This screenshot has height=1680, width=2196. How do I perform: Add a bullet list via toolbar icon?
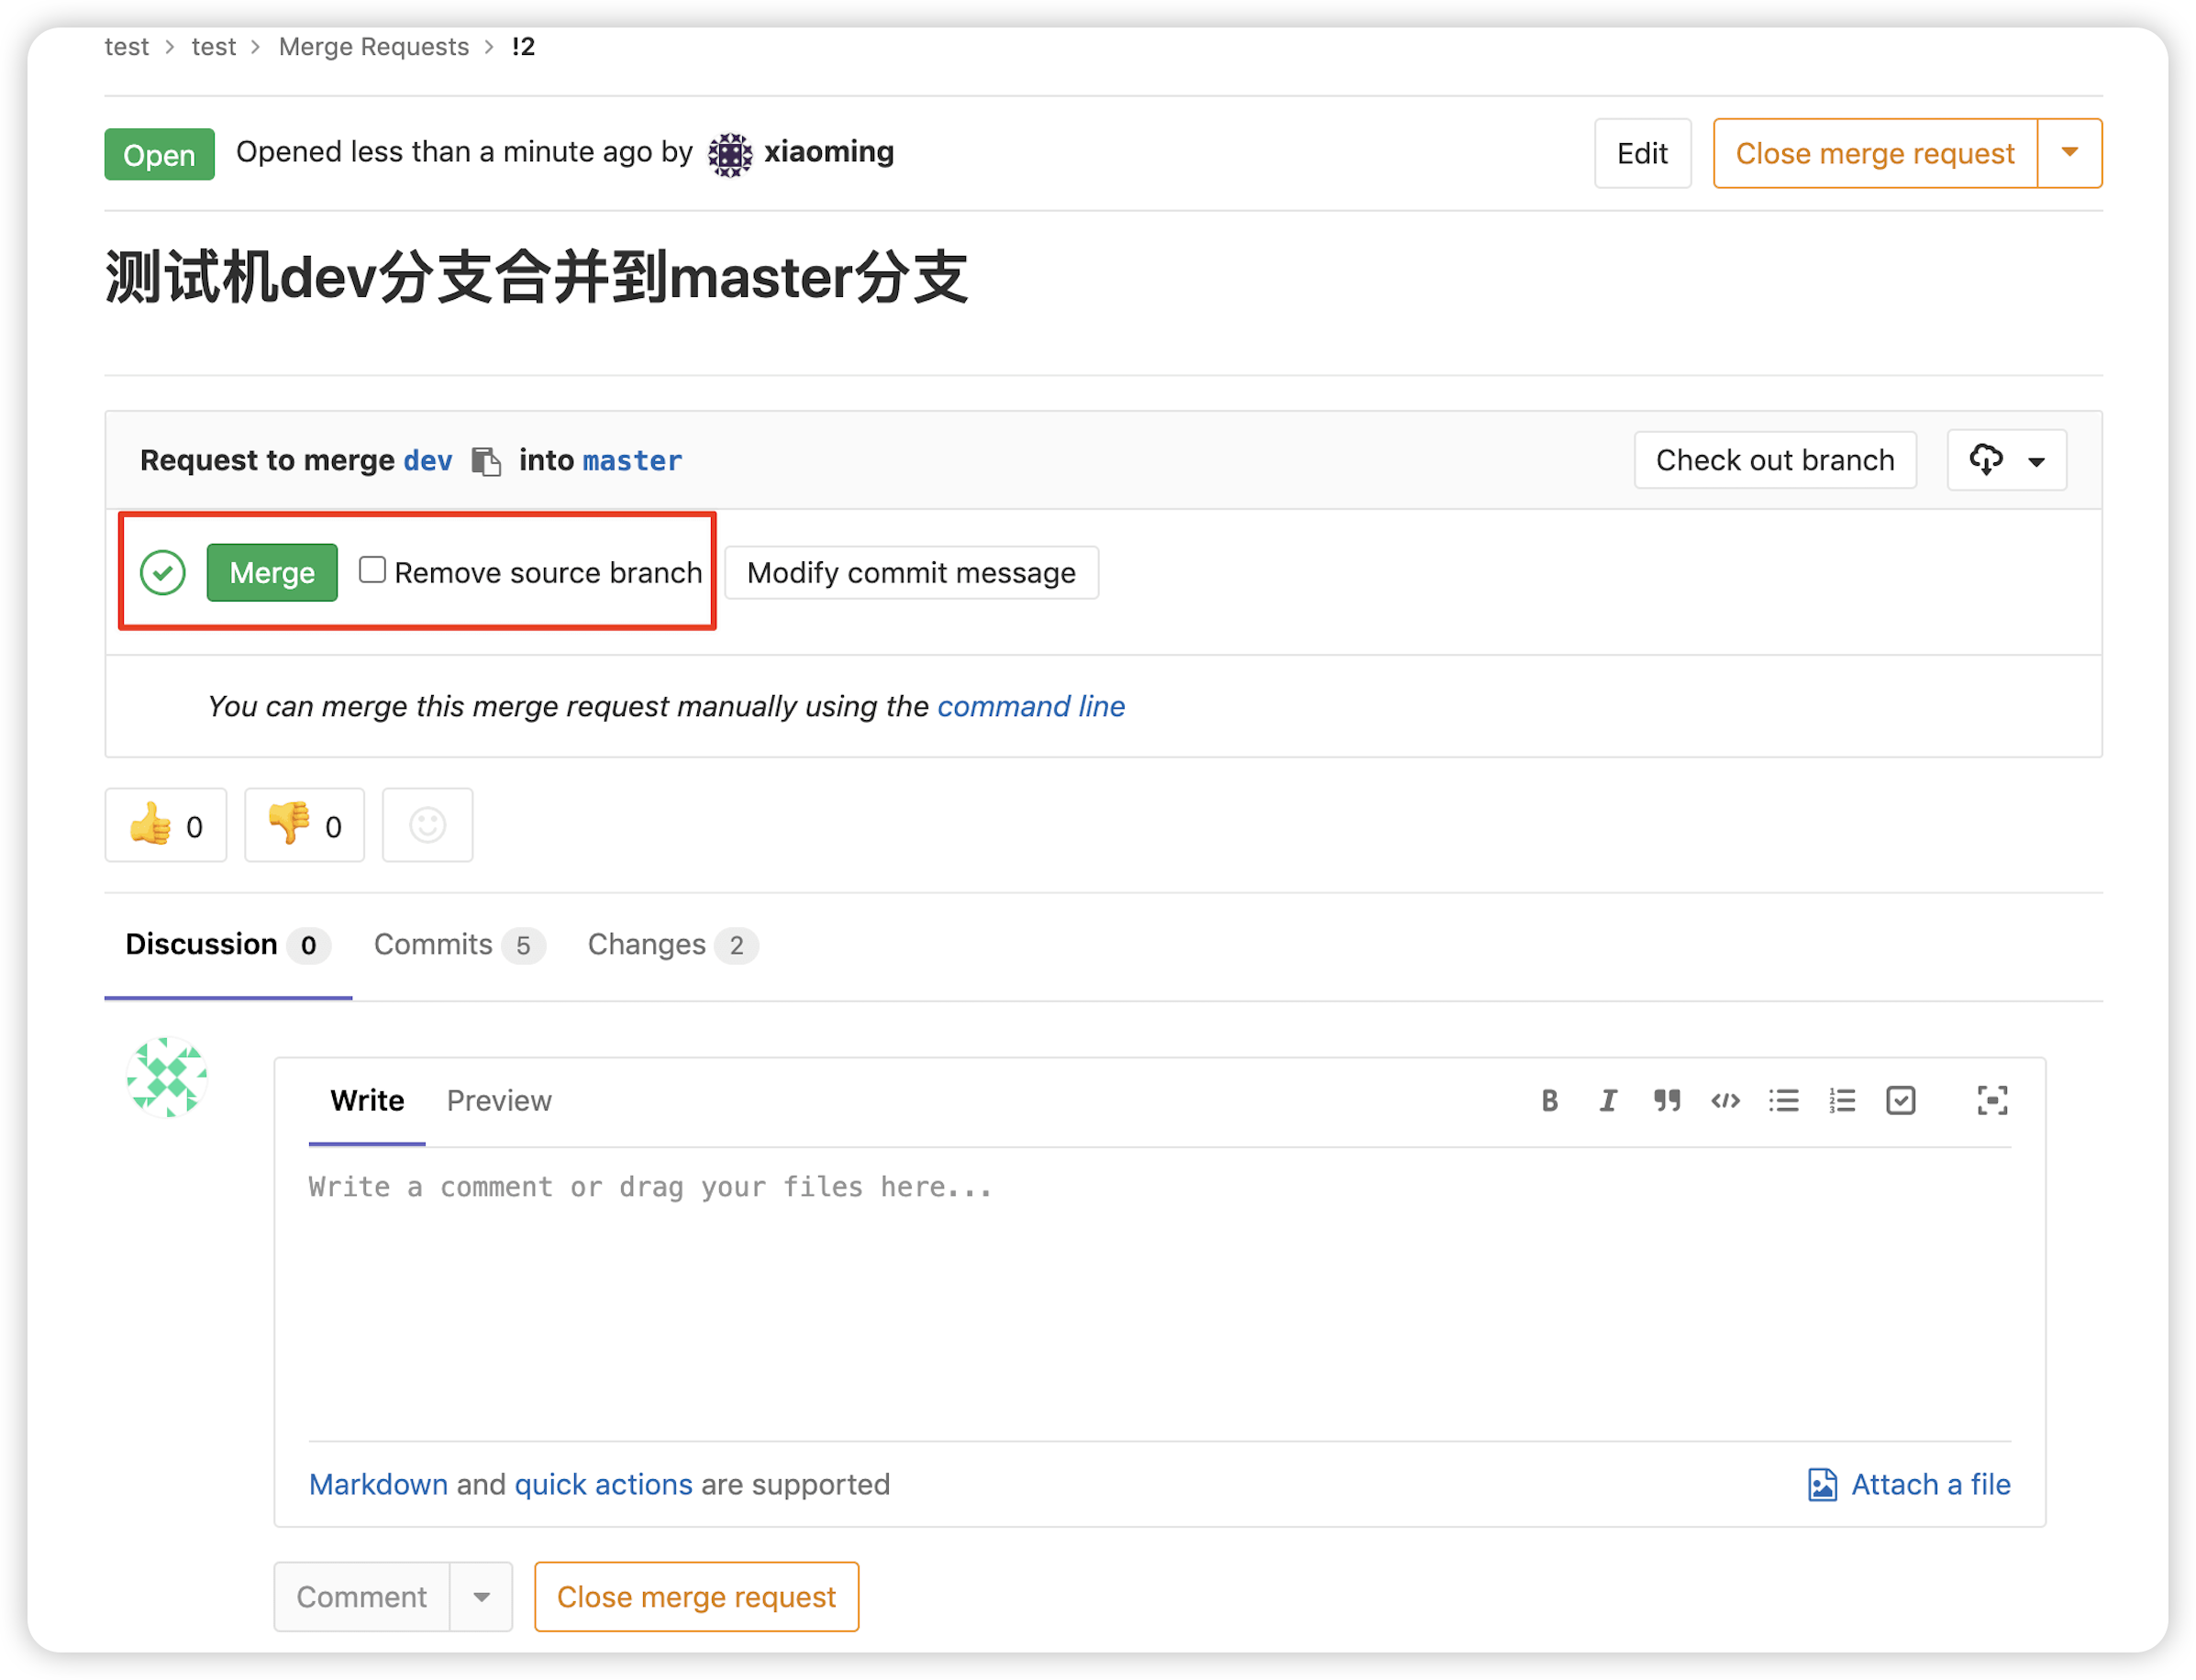(1783, 1100)
